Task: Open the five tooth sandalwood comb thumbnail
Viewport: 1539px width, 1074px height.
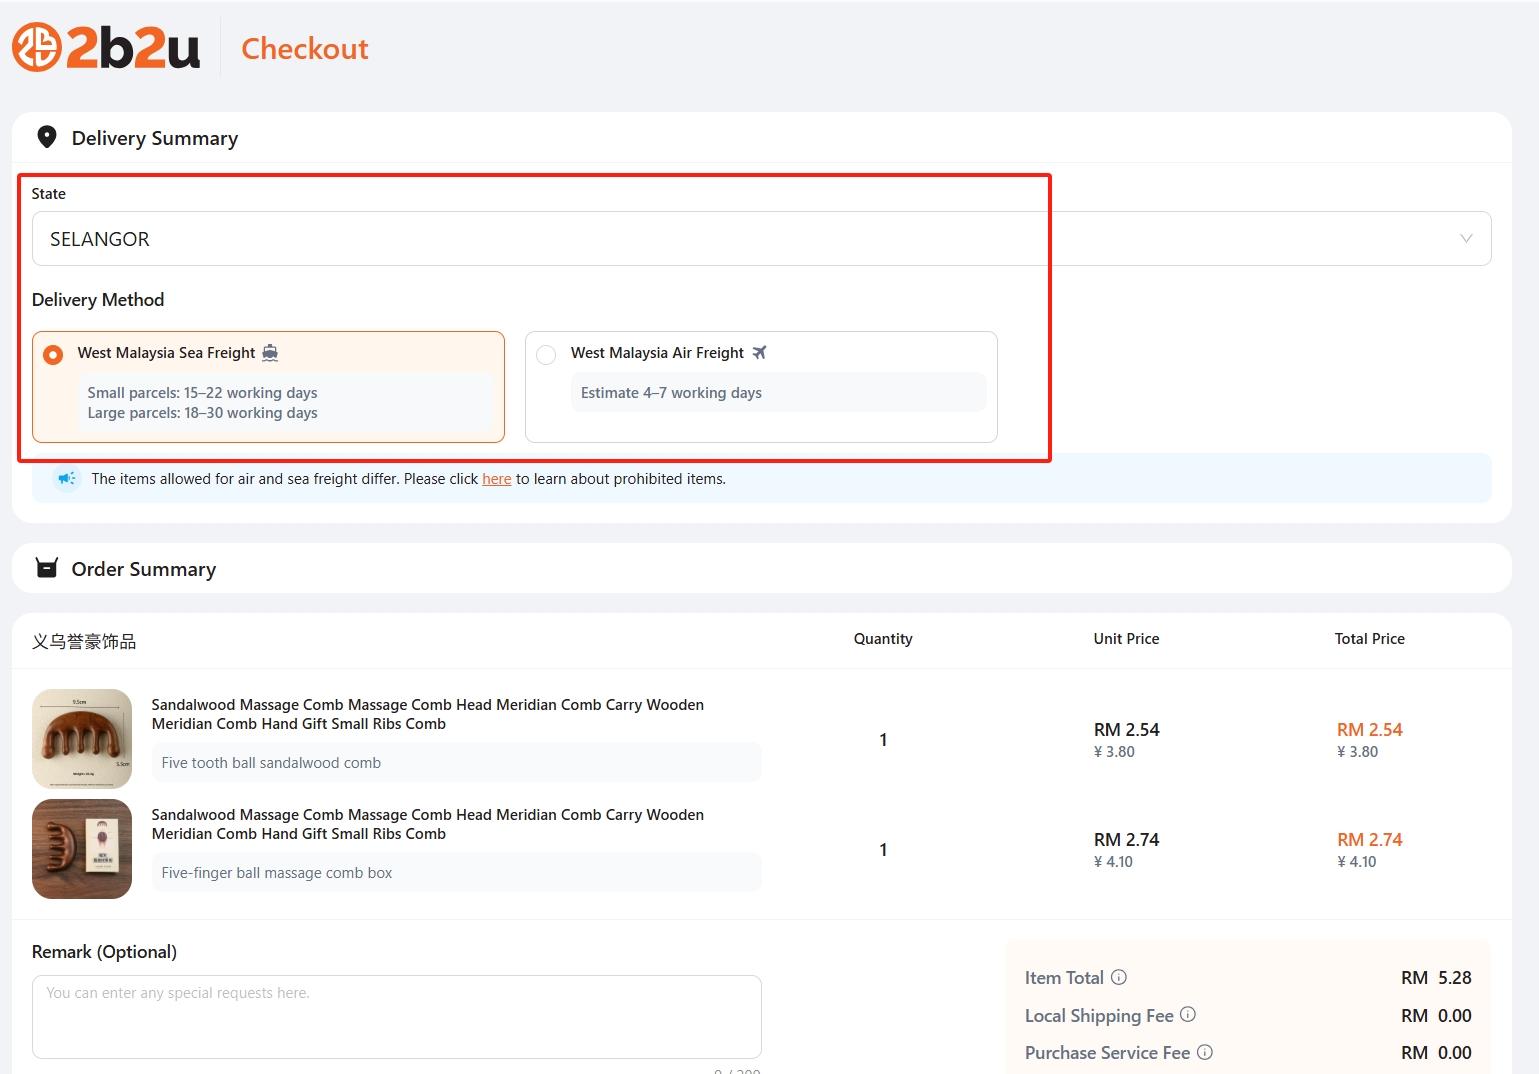Action: coord(82,738)
